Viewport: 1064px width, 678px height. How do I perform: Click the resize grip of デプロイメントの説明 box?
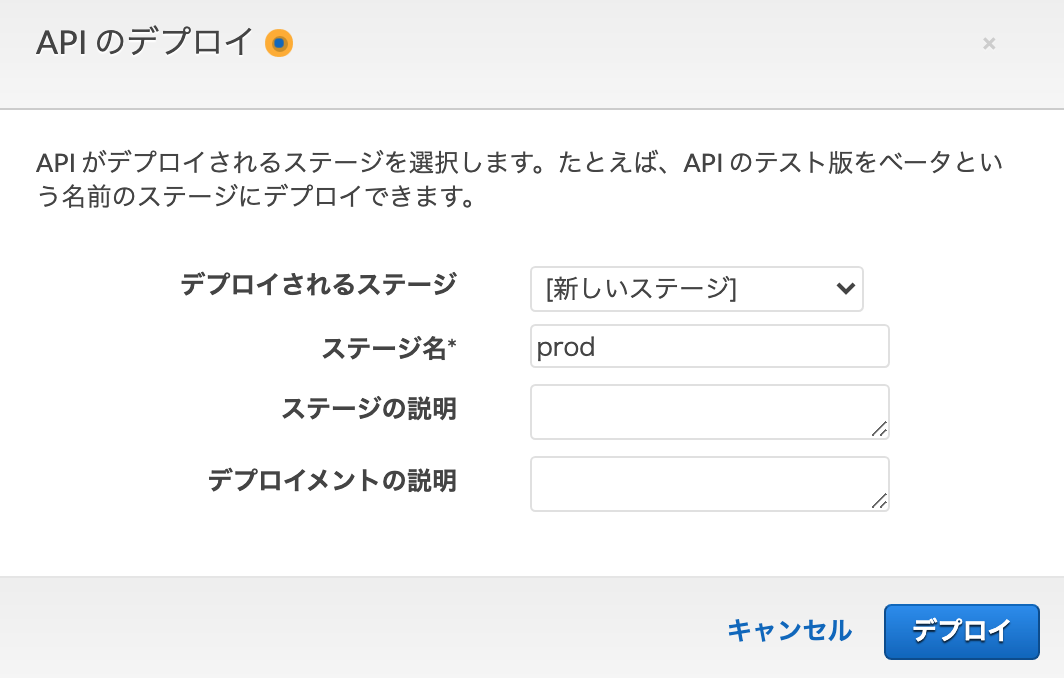pos(879,501)
